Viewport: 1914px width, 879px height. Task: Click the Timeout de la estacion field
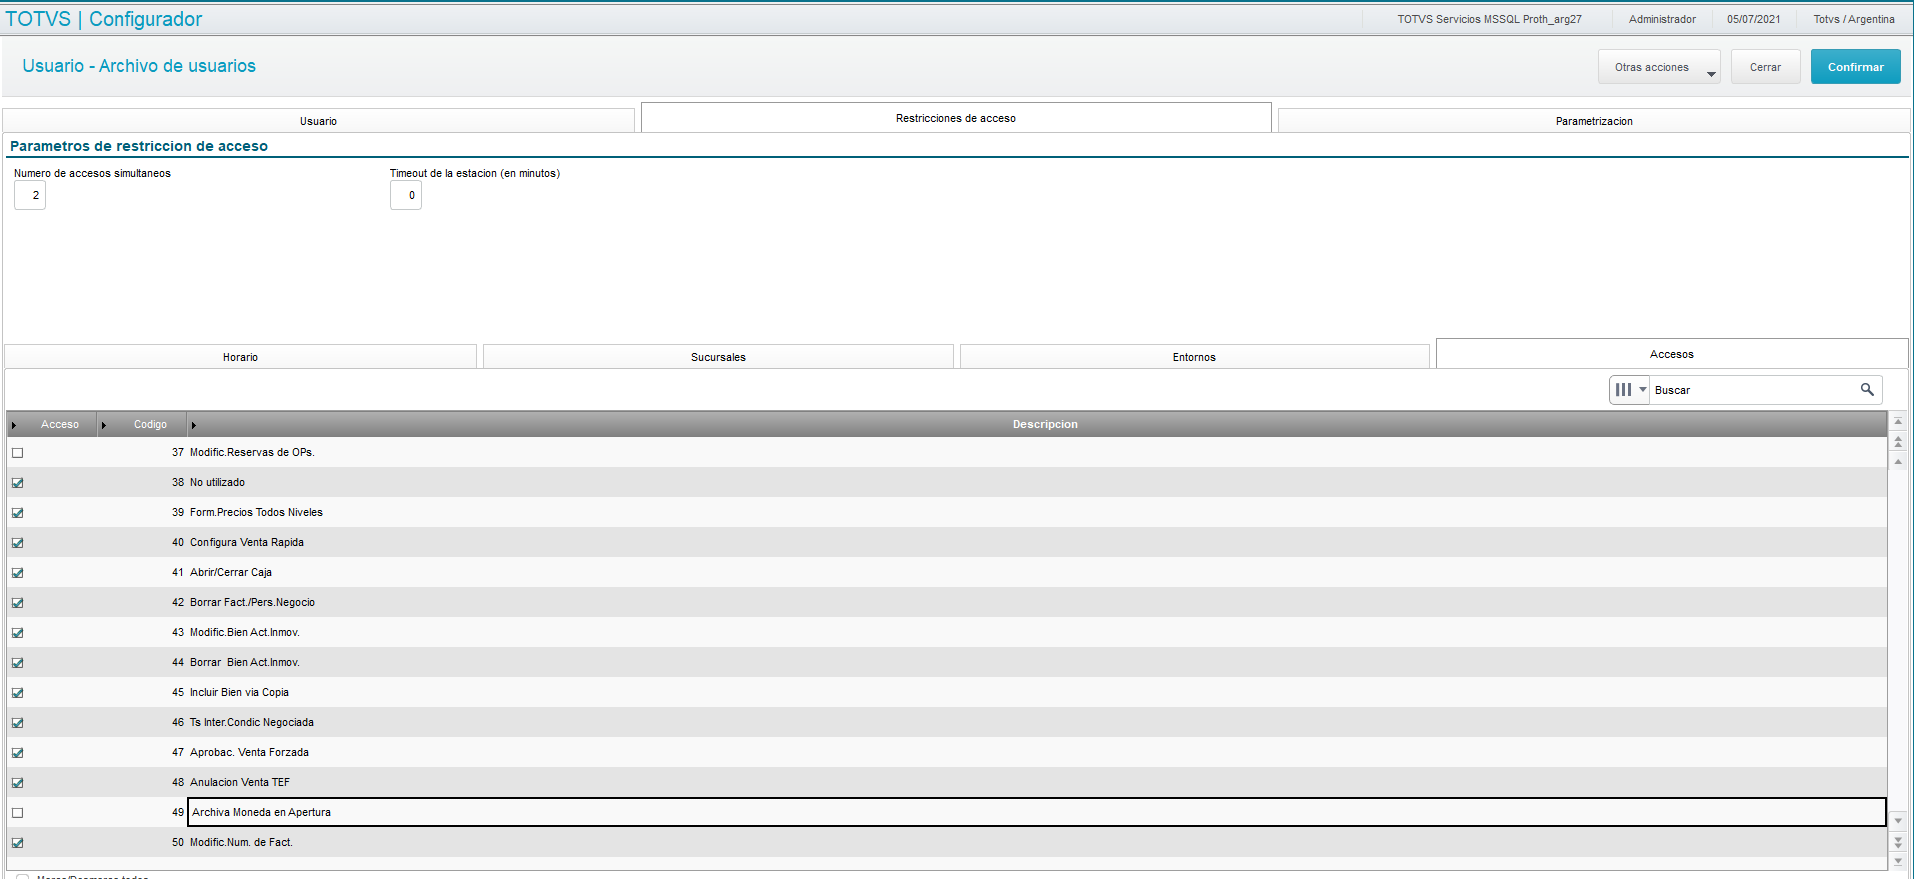406,195
